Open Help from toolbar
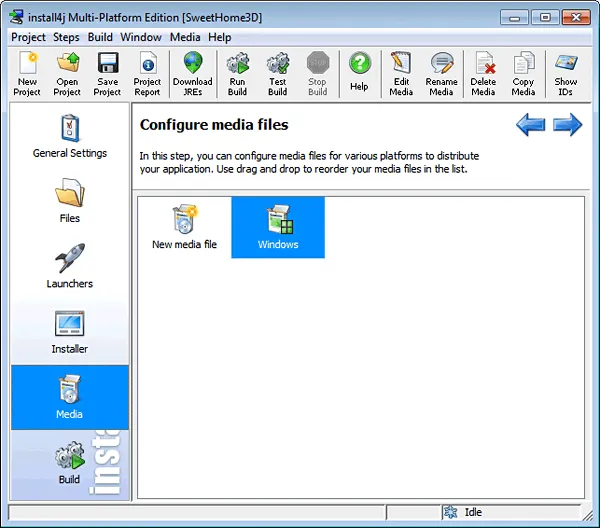This screenshot has height=528, width=600. tap(359, 74)
